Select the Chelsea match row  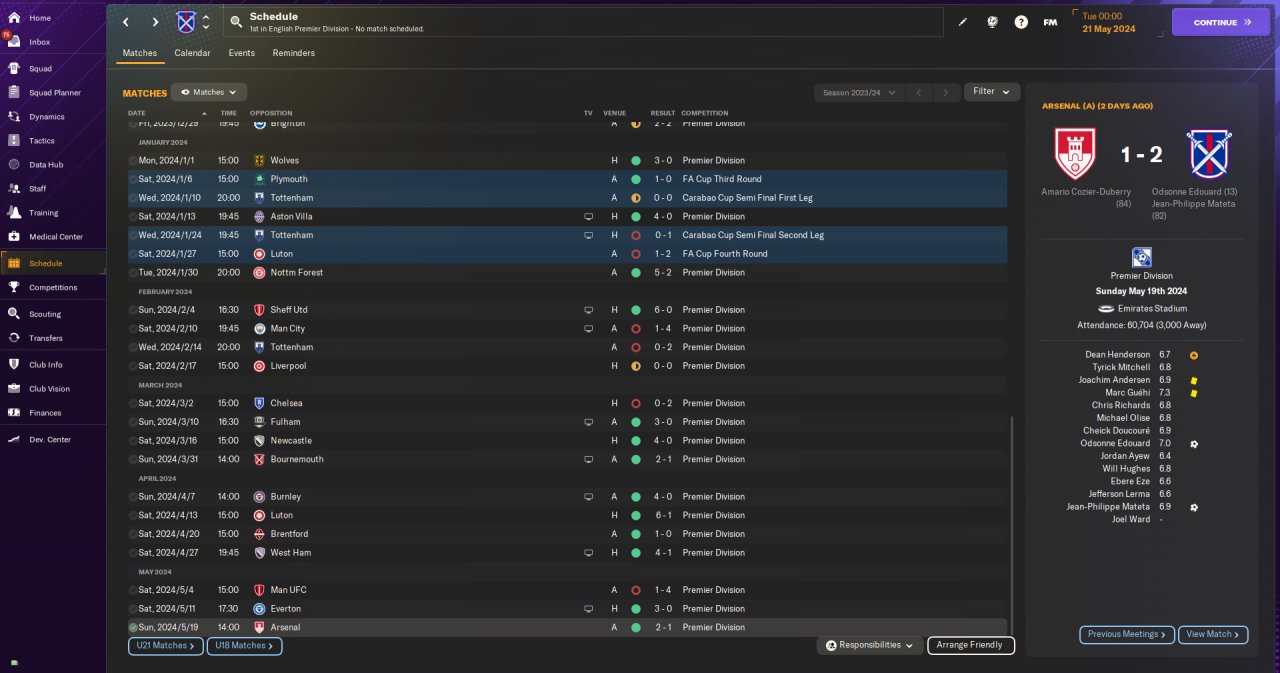(567, 403)
